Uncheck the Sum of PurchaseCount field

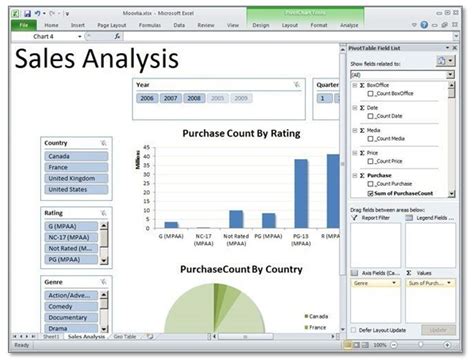tap(370, 193)
